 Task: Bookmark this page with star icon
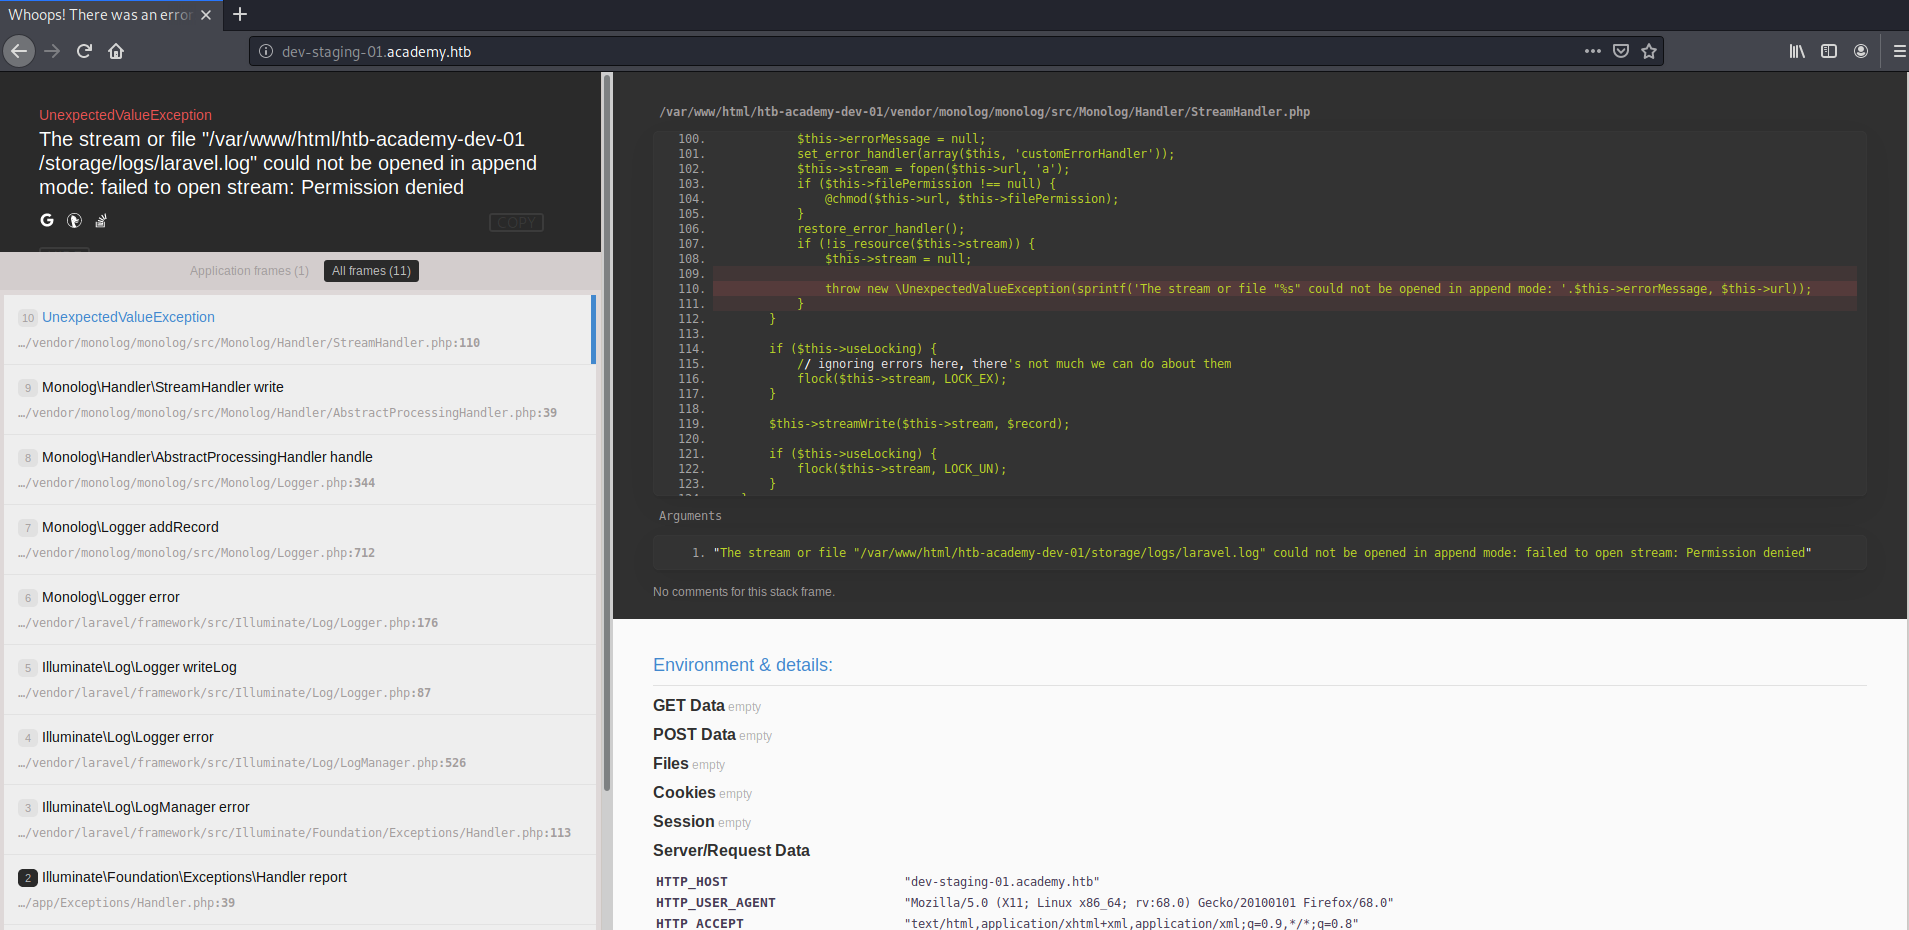click(1649, 51)
